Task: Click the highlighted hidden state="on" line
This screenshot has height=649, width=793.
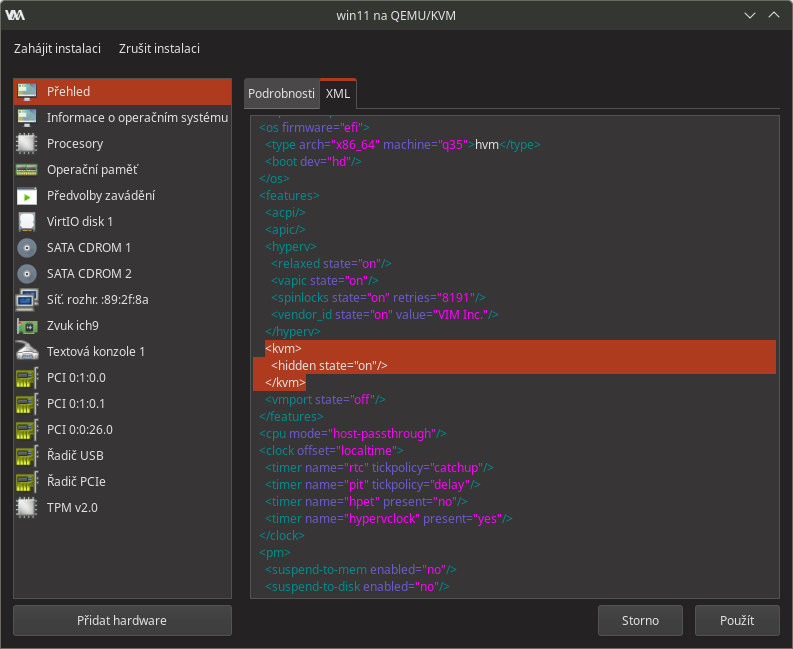Action: [329, 366]
